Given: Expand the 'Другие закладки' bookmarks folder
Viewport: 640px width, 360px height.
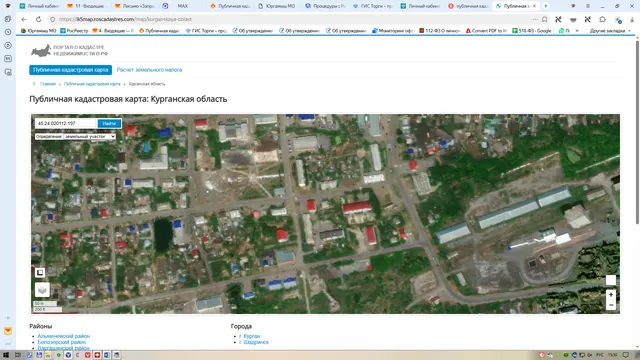Looking at the screenshot, I should click(610, 31).
